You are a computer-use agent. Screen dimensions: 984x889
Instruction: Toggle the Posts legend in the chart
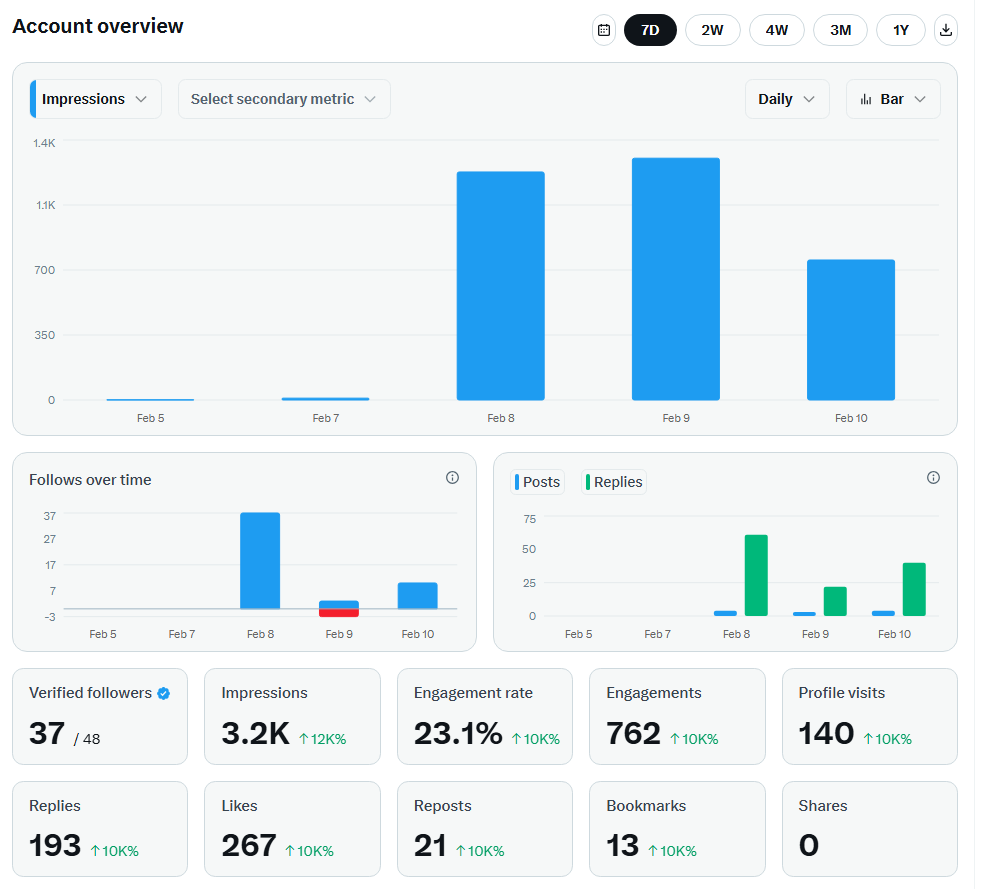537,482
